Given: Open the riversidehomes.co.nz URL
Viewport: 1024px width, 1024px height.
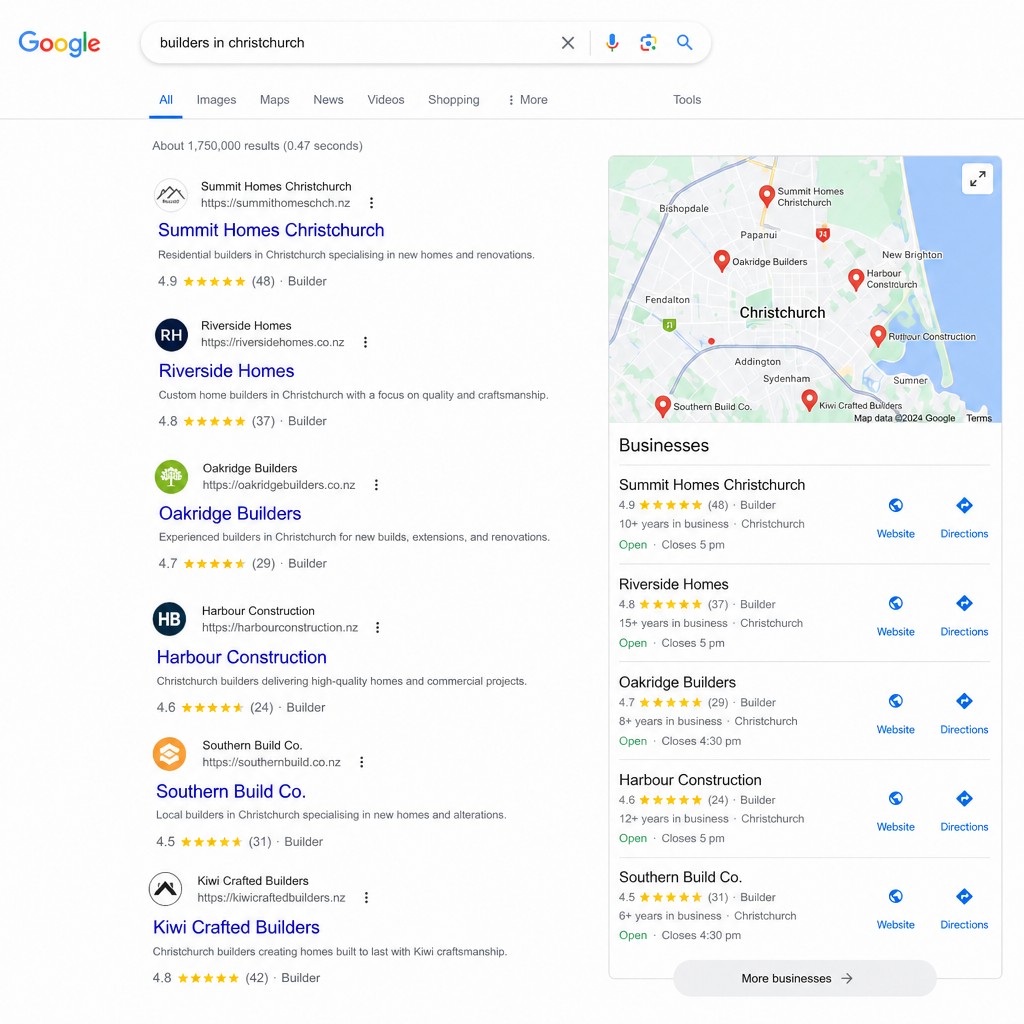Looking at the screenshot, I should tap(272, 342).
